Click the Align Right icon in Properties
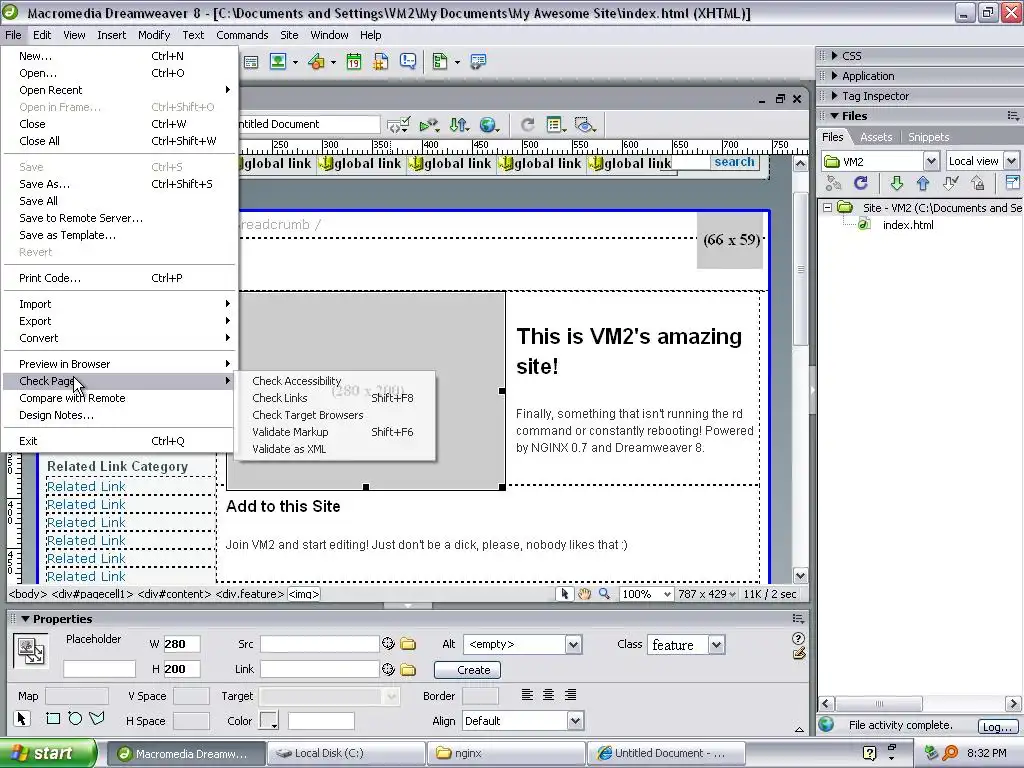 click(570, 695)
